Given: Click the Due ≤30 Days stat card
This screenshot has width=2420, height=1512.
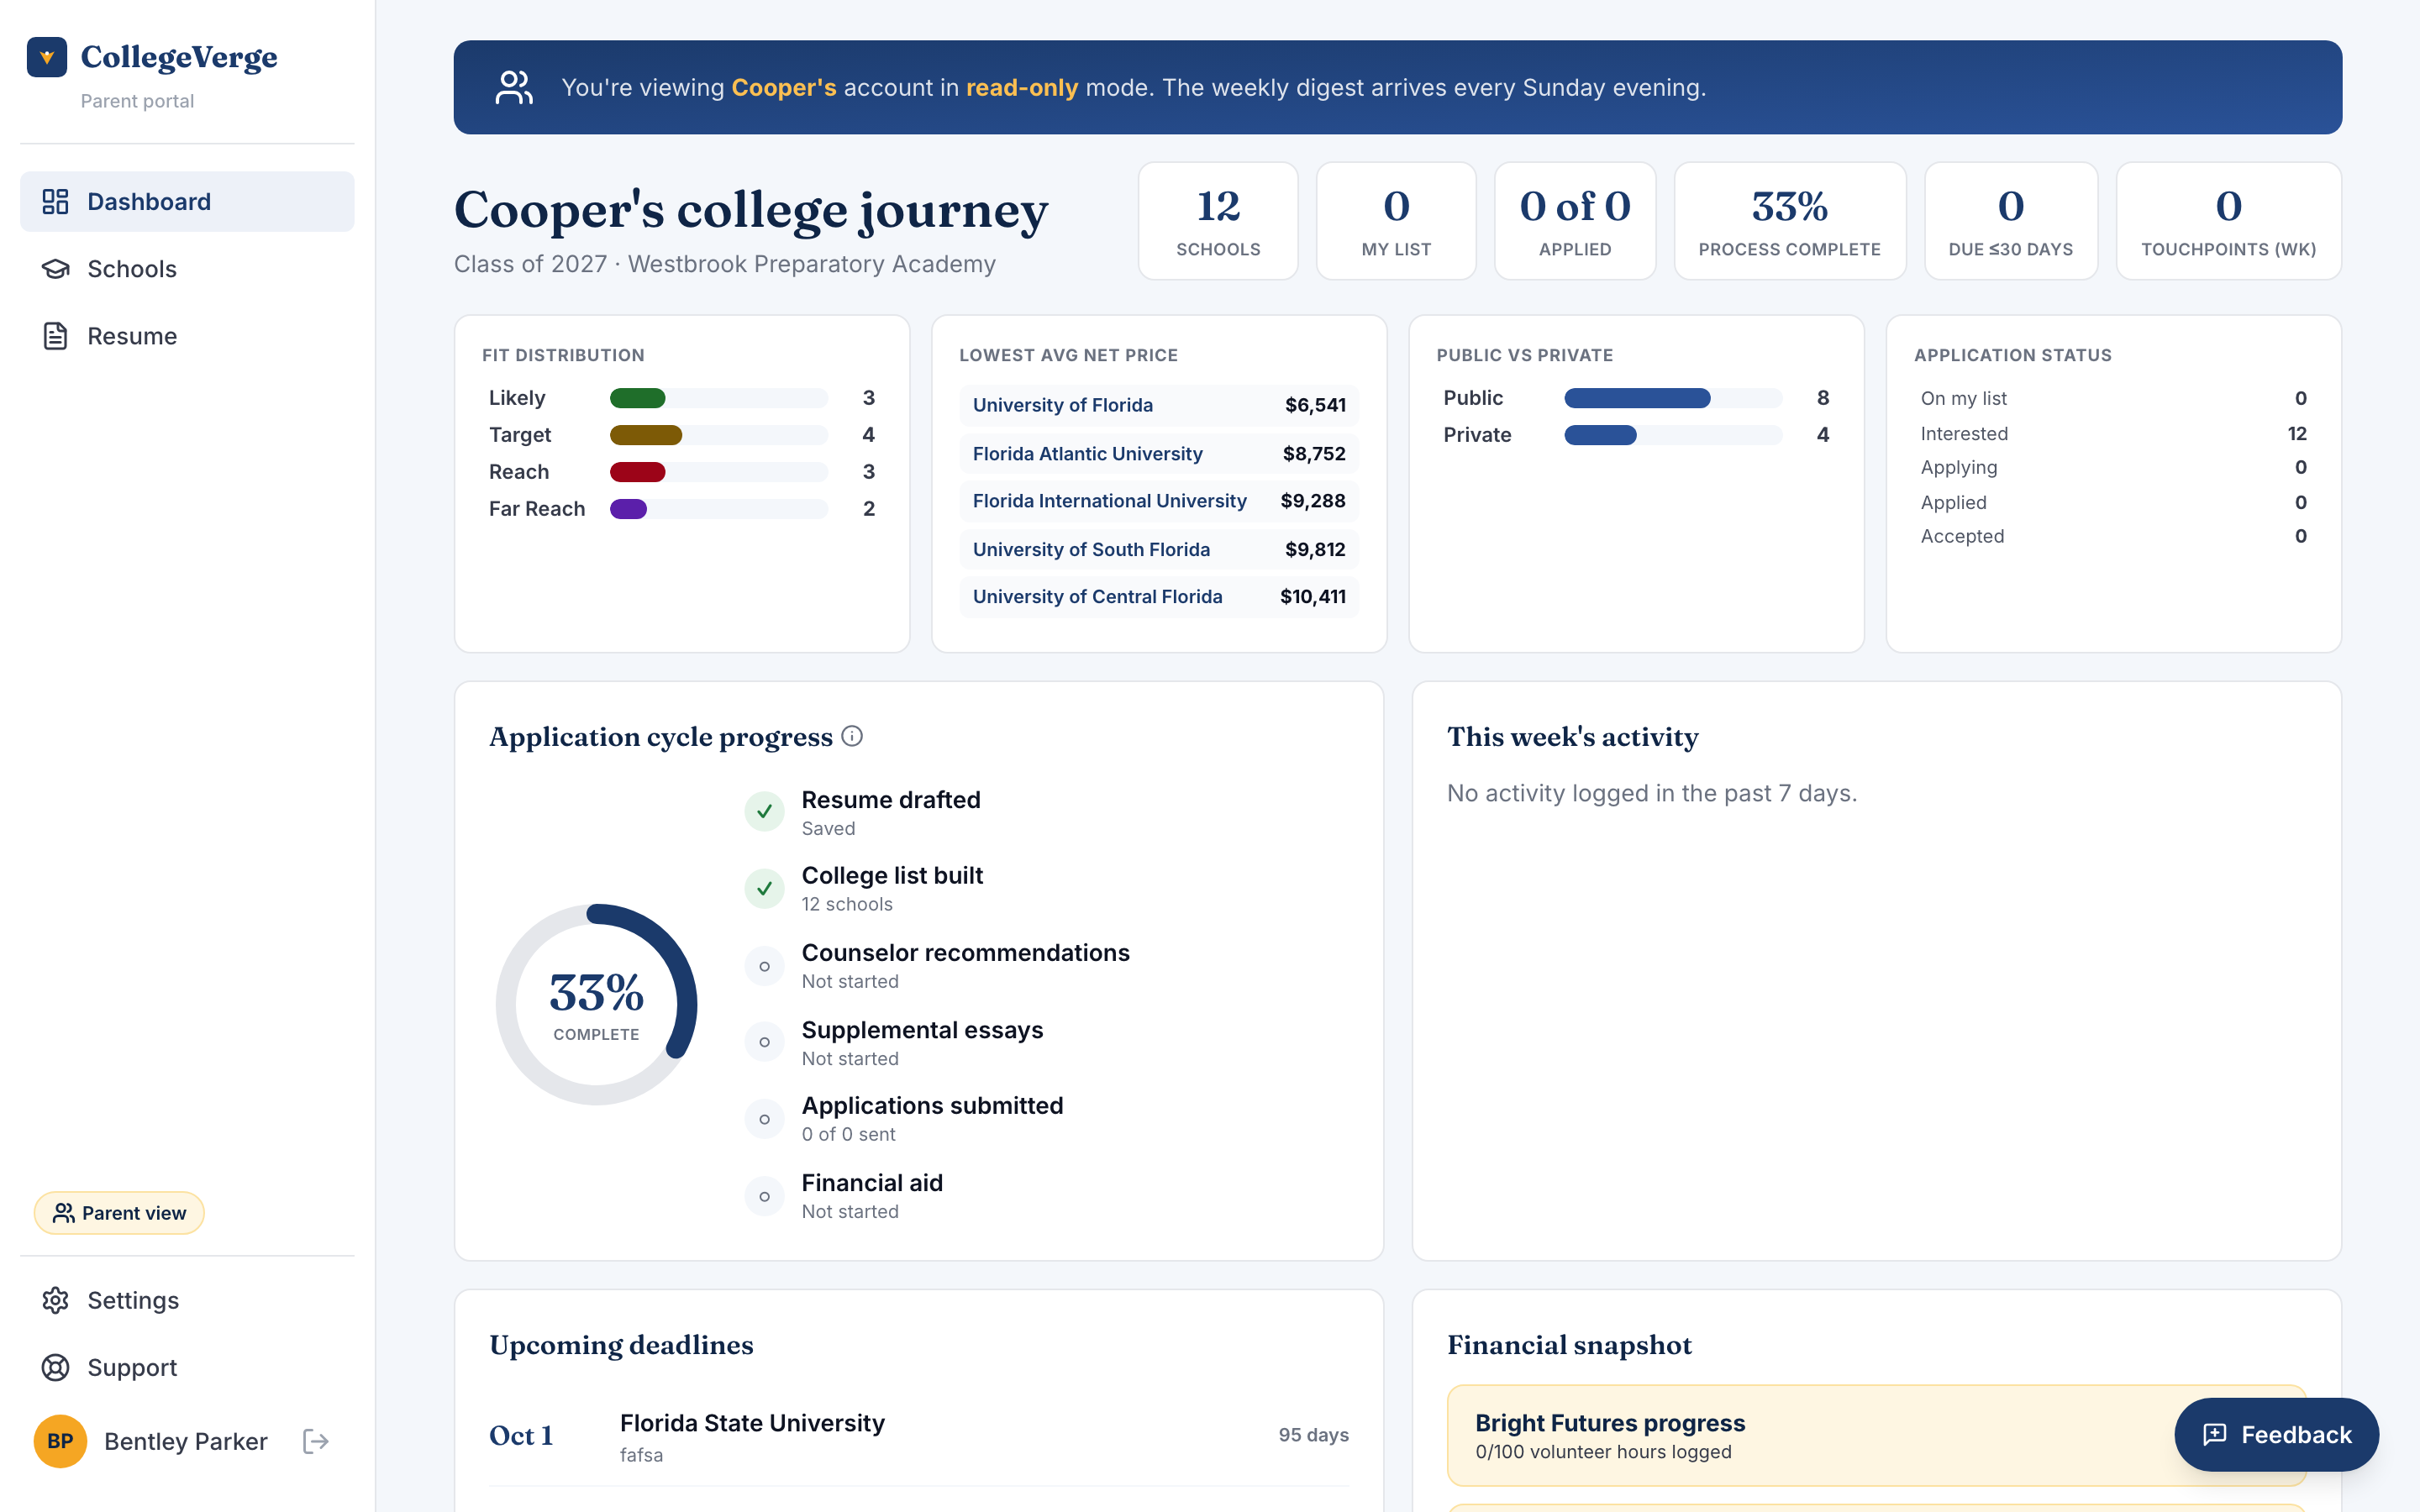Looking at the screenshot, I should click(2011, 221).
